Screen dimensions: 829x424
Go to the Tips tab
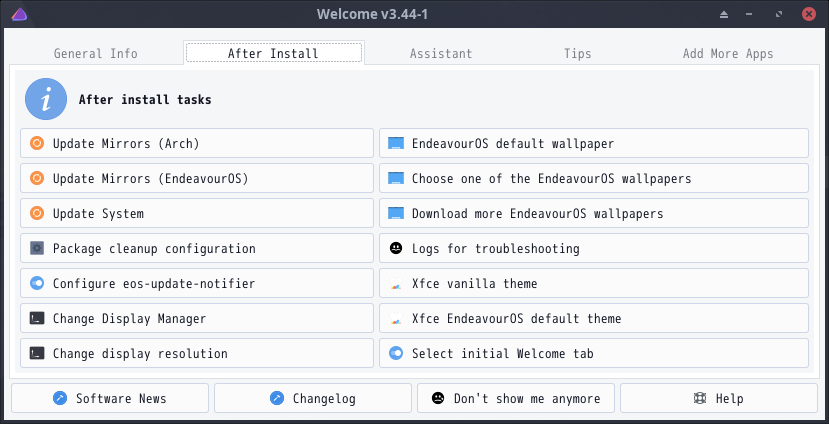coord(577,53)
